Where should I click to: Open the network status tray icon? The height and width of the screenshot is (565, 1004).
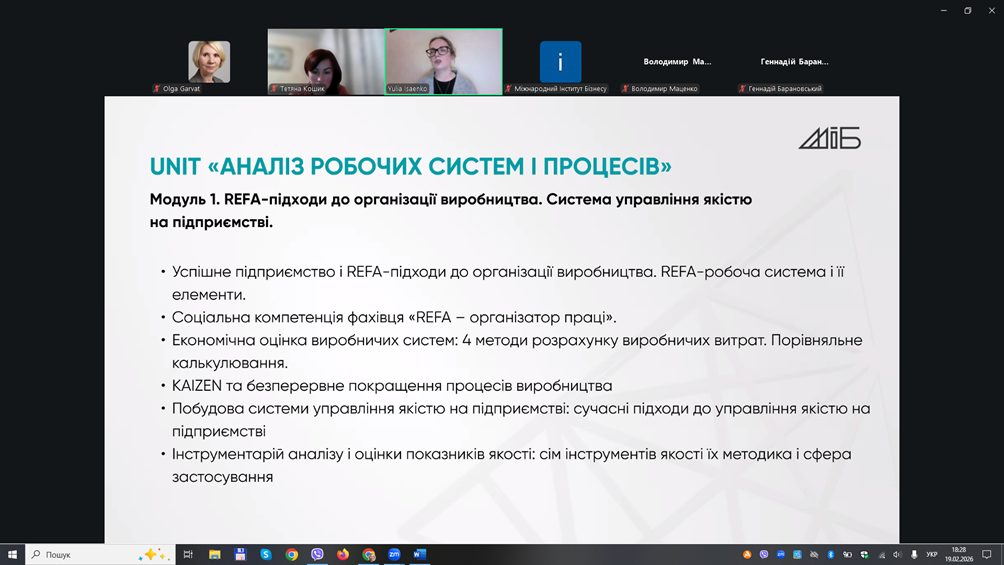click(x=880, y=554)
